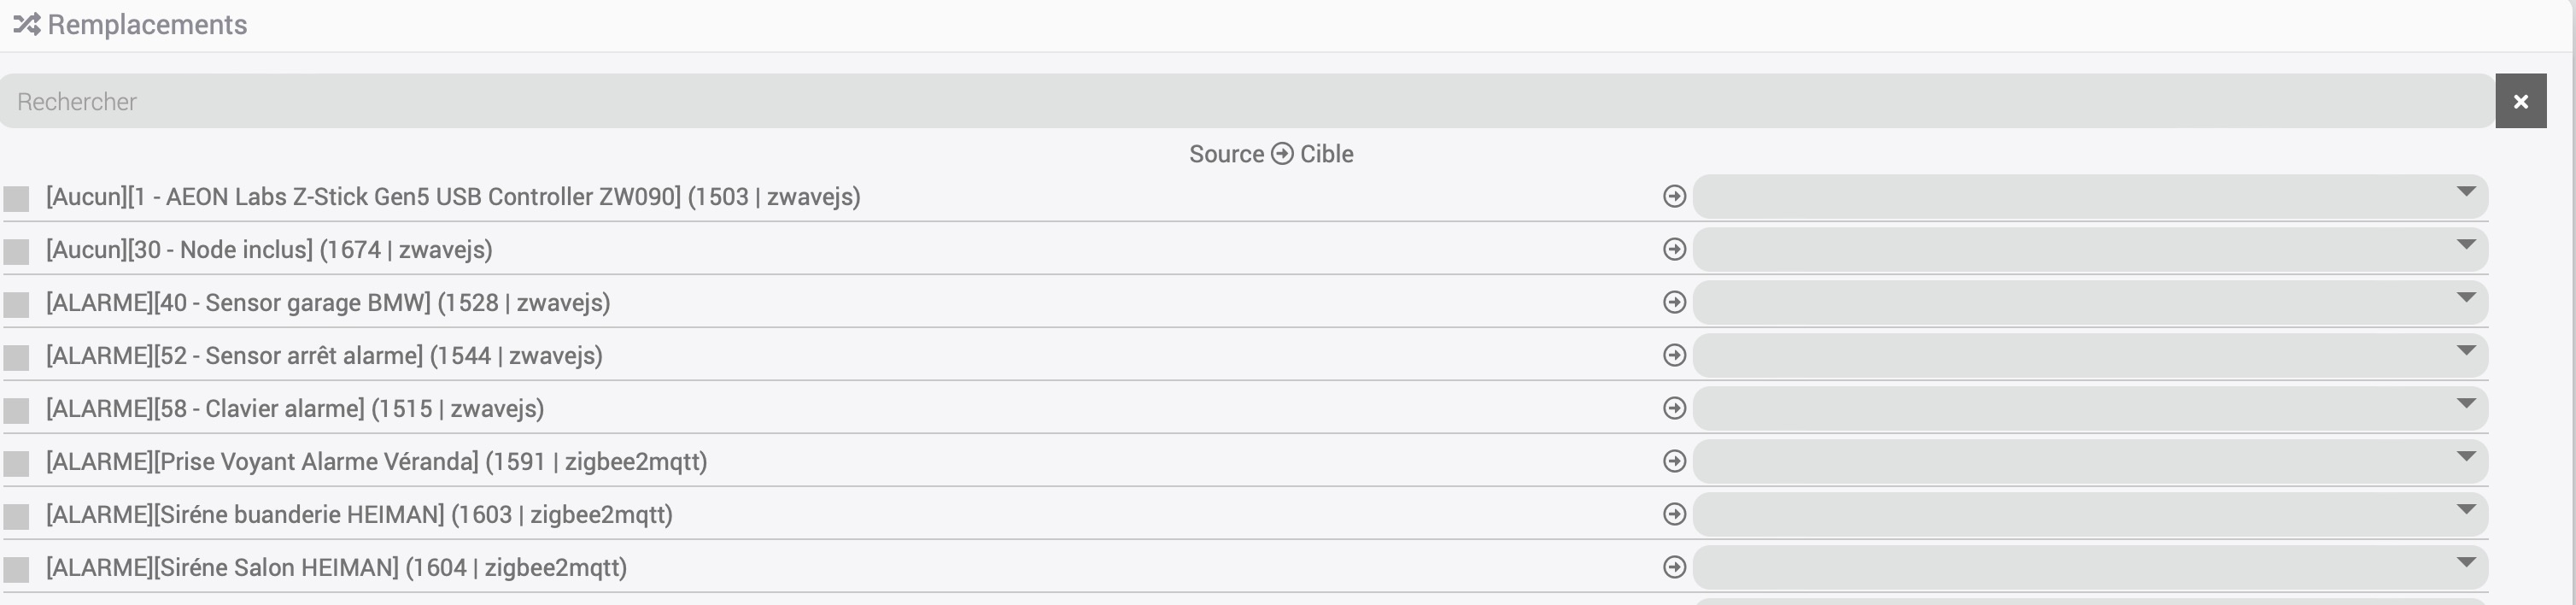Screen dimensions: 2576x605
Task: Click the Prise Voyant Alarme Véranda label
Action: click(376, 462)
